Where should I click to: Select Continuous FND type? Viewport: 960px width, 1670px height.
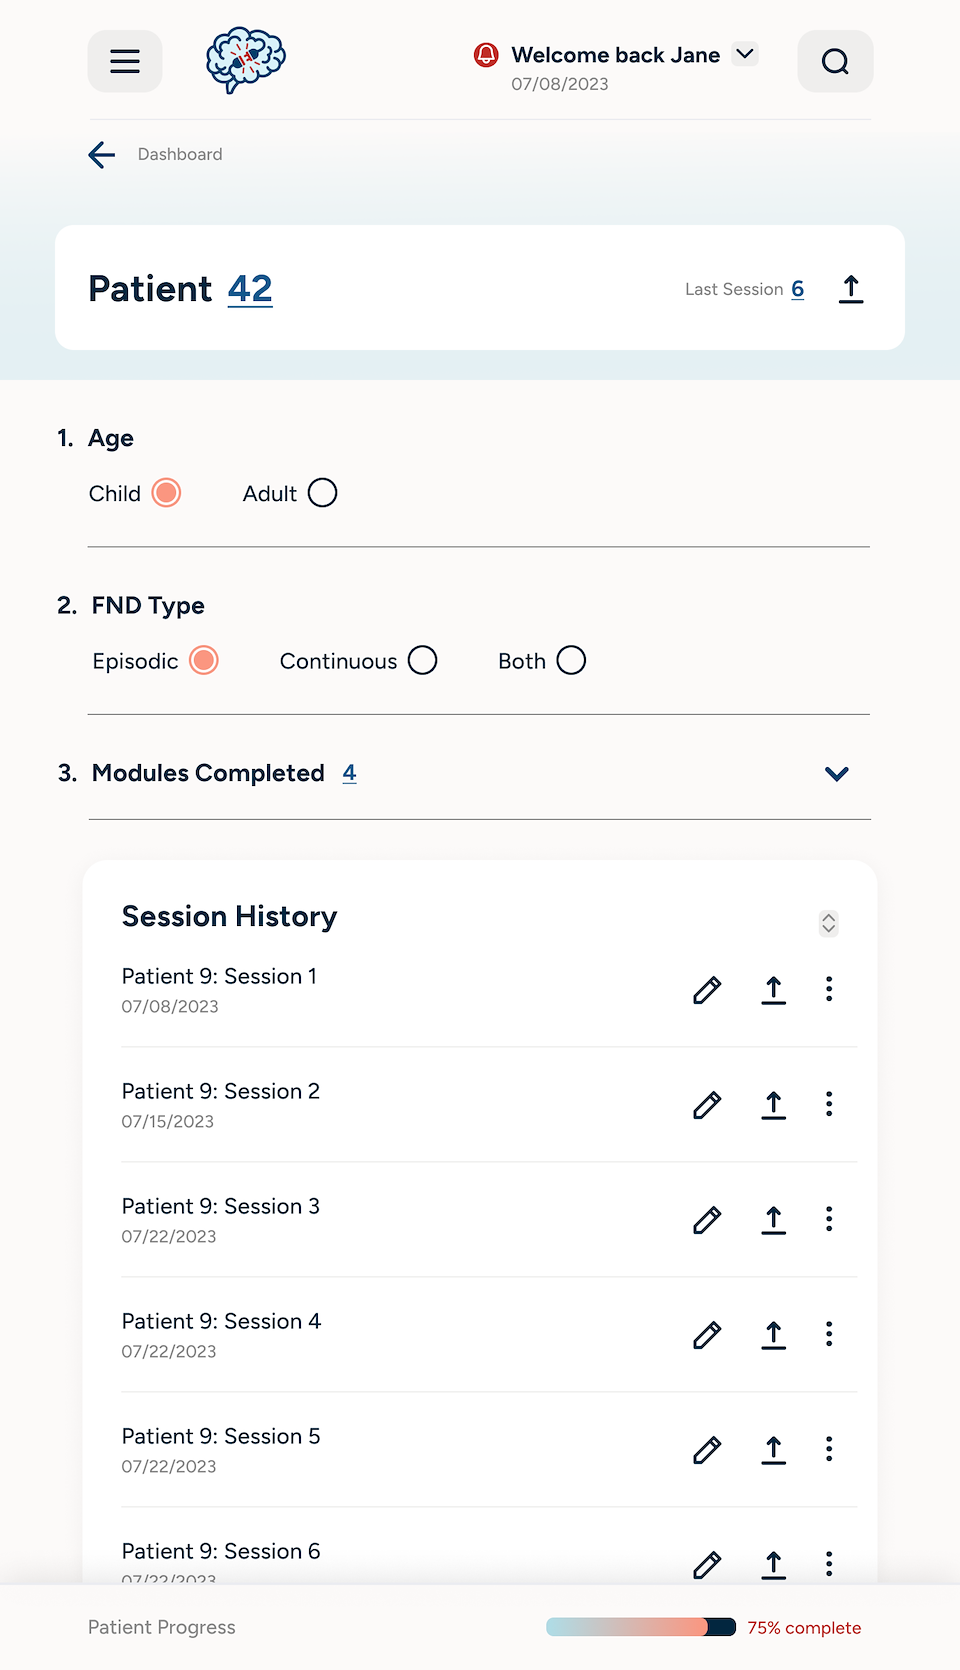(422, 661)
